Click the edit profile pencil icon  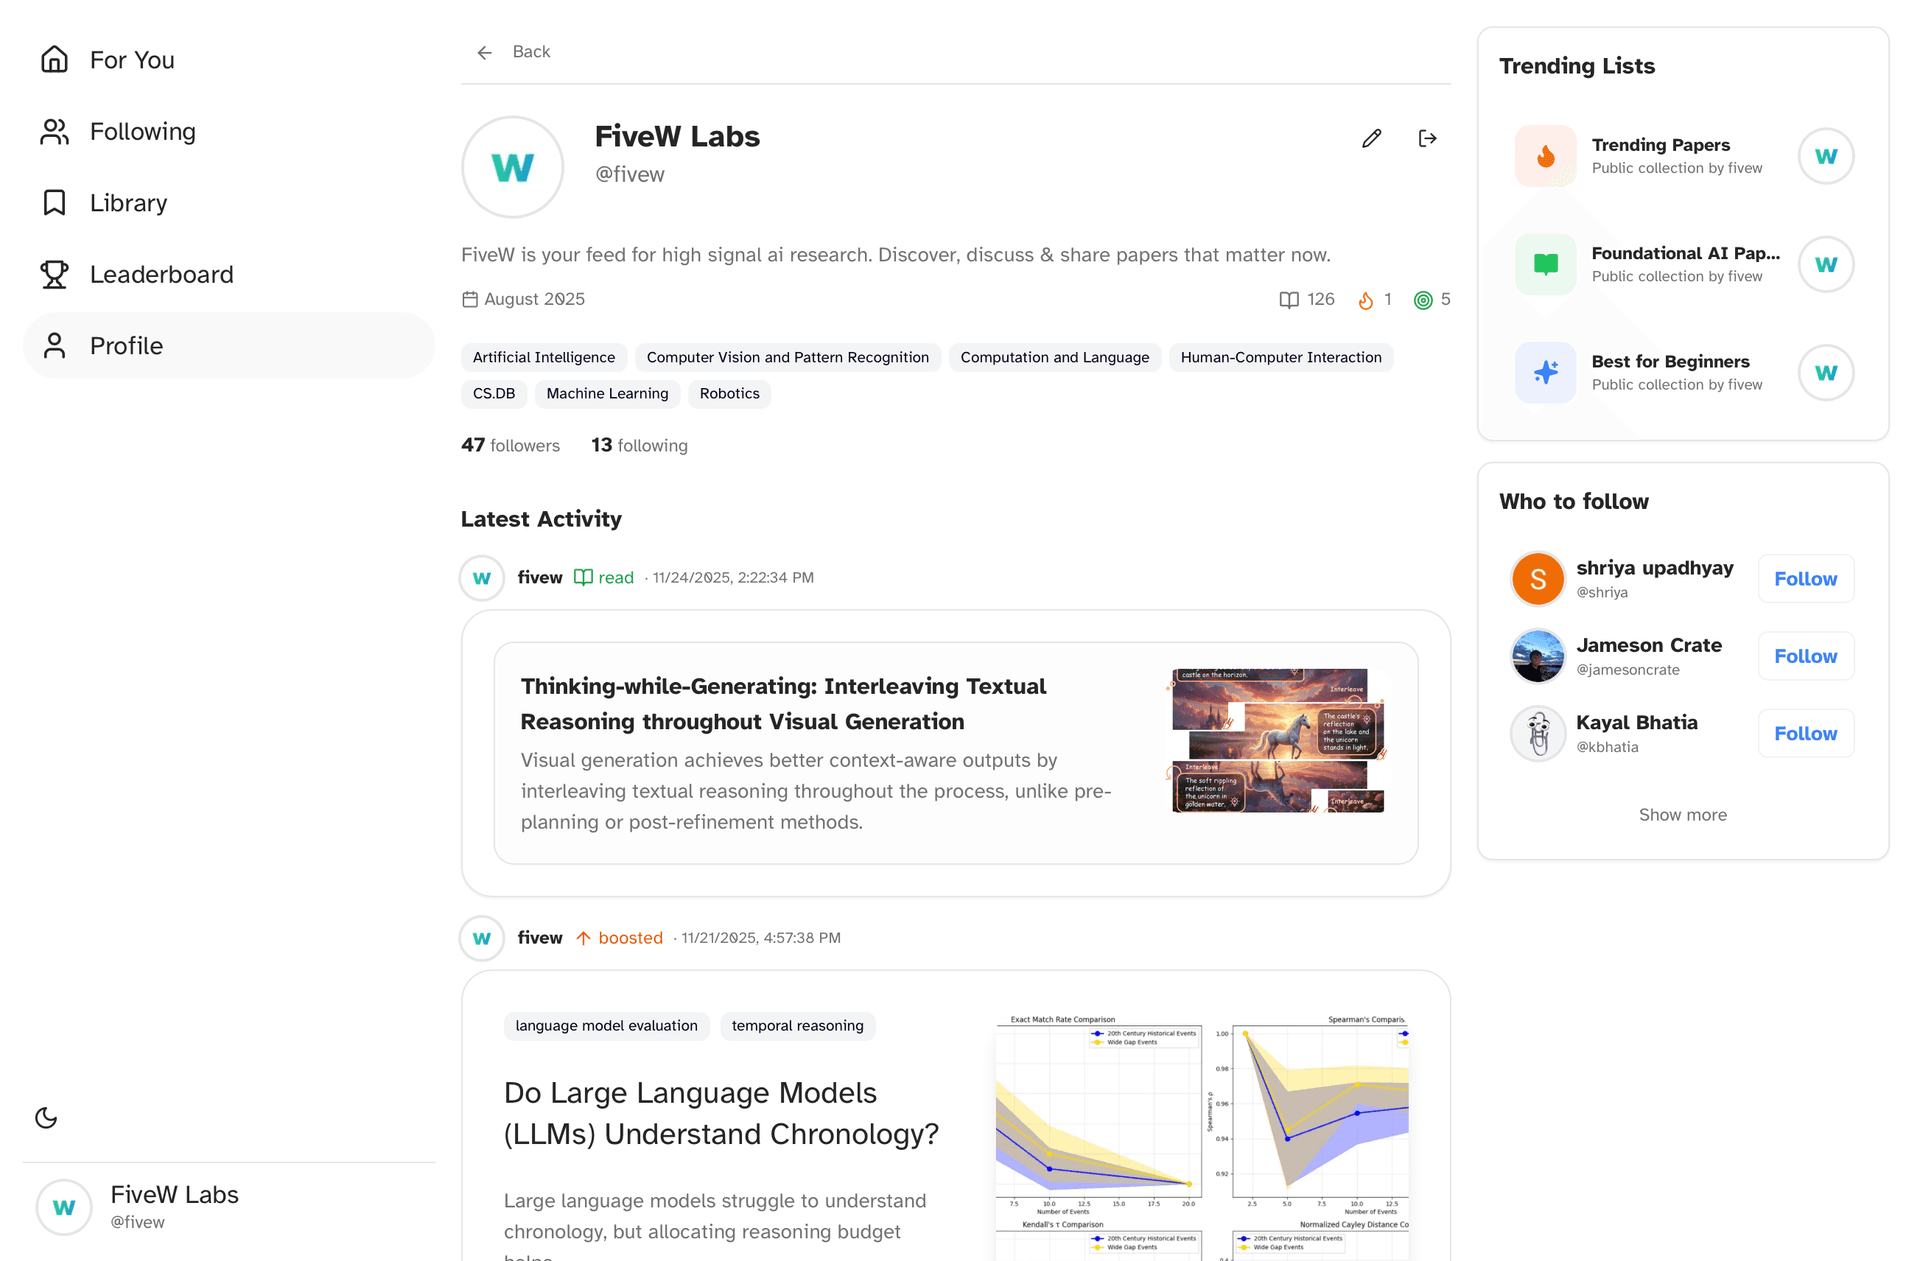tap(1371, 138)
